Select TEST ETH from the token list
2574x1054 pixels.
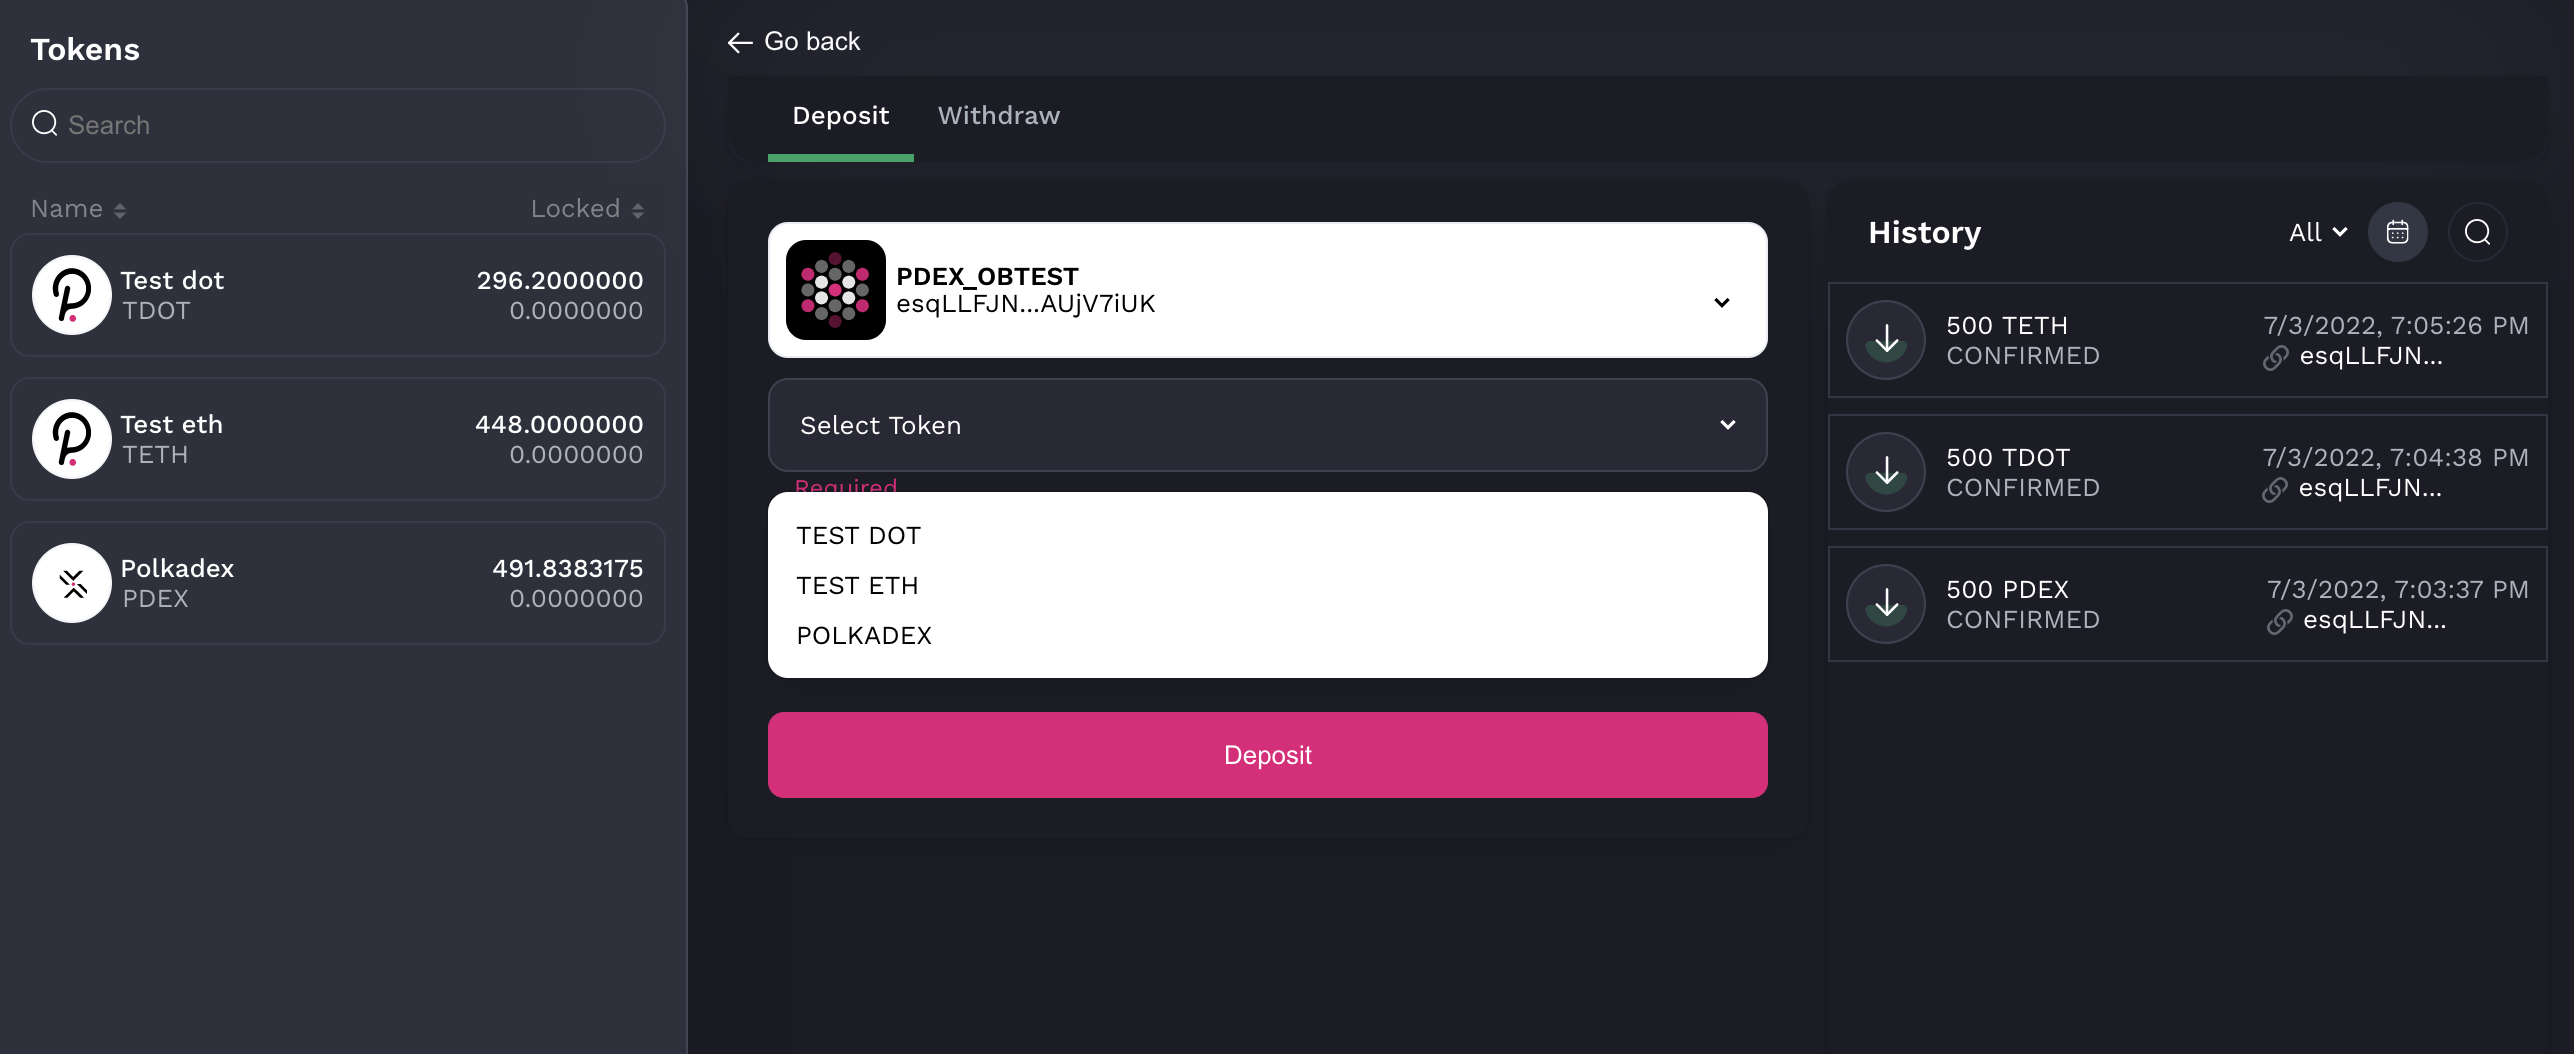pos(857,585)
